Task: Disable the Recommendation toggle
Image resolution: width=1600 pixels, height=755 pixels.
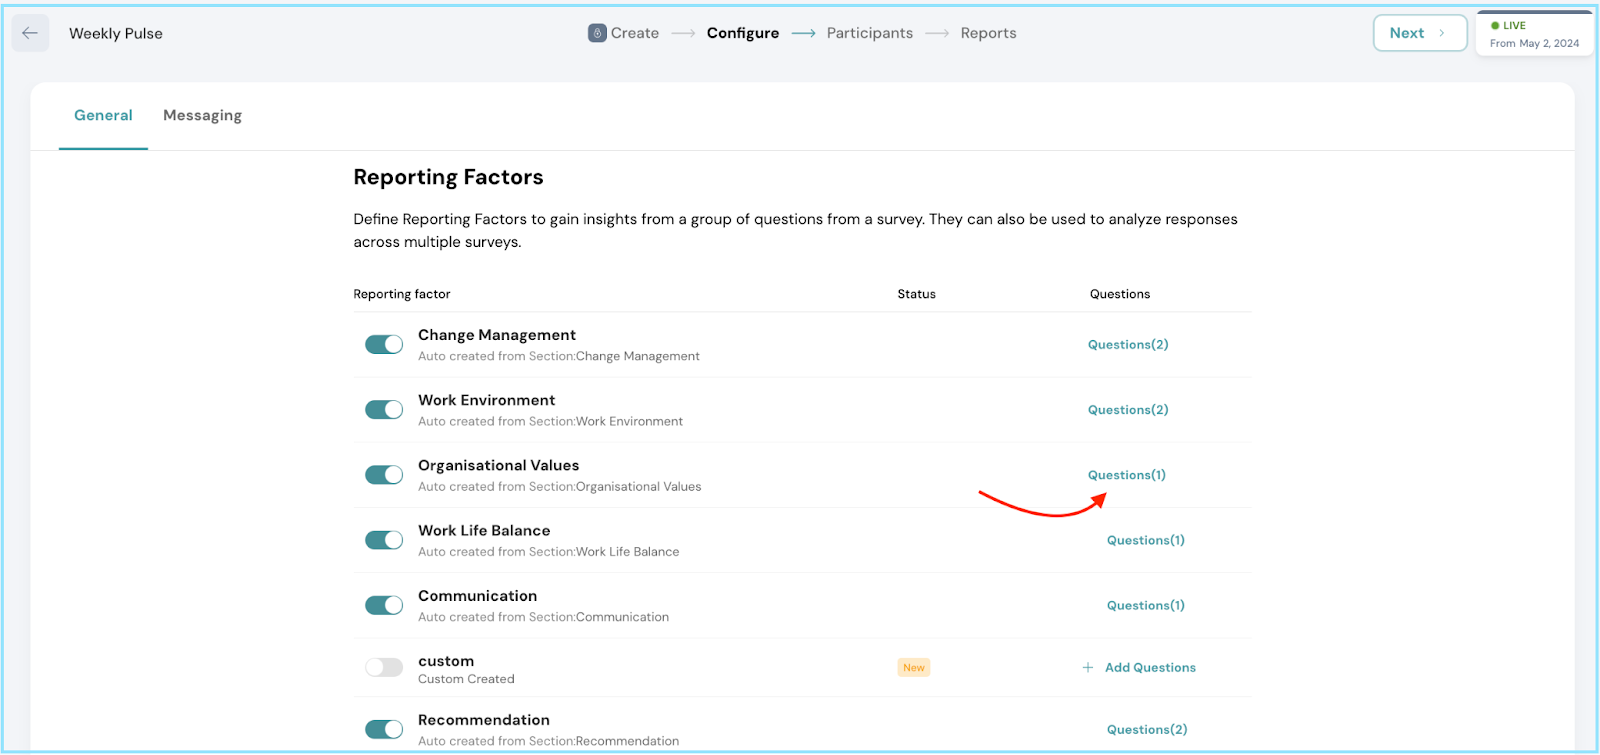Action: [384, 729]
